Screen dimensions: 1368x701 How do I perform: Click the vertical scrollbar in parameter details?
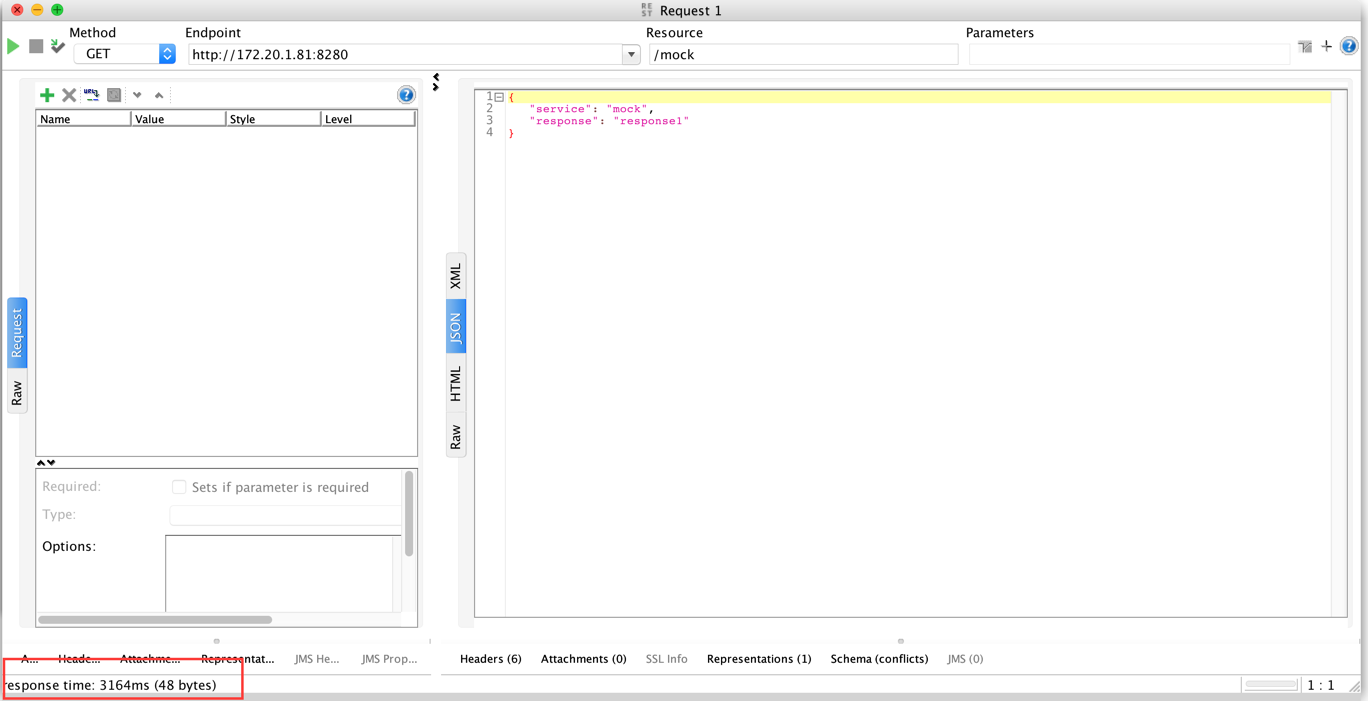point(408,514)
